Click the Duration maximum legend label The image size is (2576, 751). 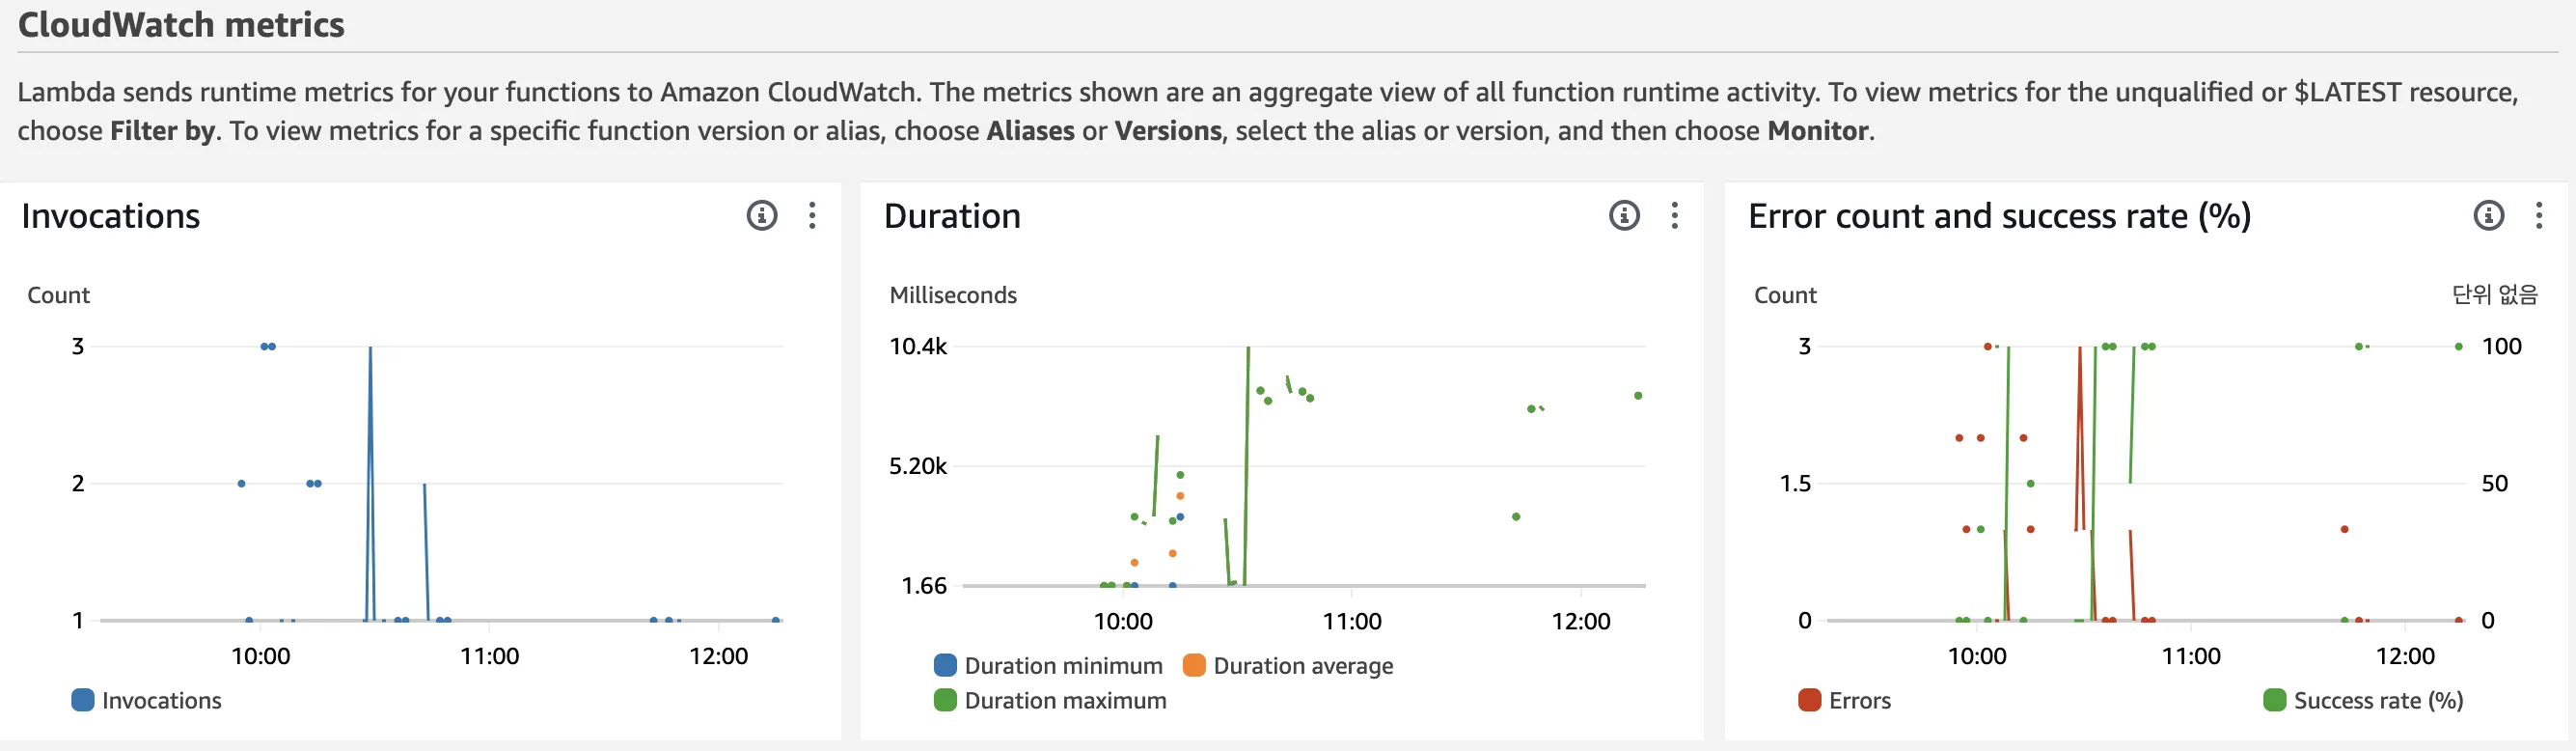(1065, 700)
